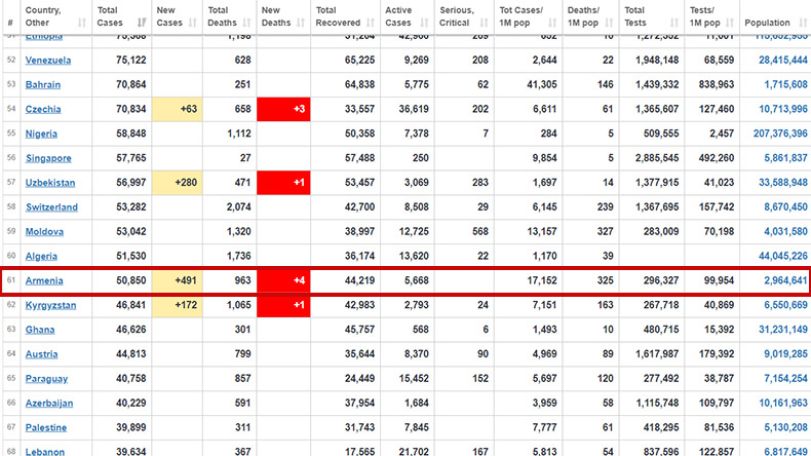Viewport: 811px width, 456px height.
Task: Open Kyrgyzstan country details link
Action: tap(51, 305)
